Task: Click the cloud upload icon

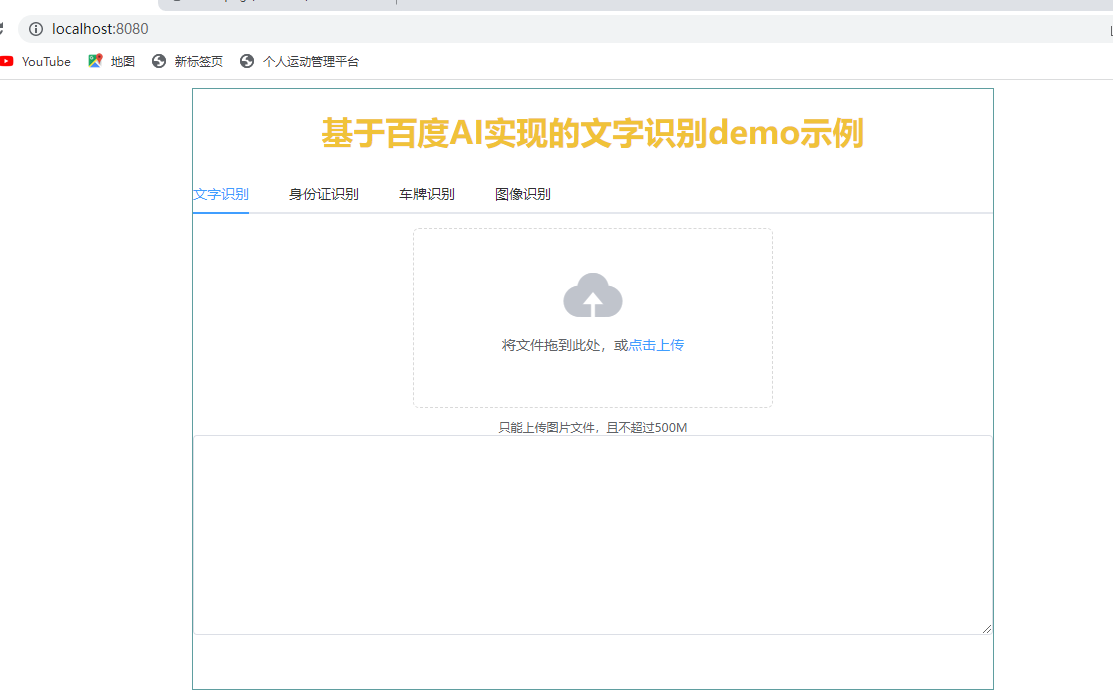Action: (593, 296)
